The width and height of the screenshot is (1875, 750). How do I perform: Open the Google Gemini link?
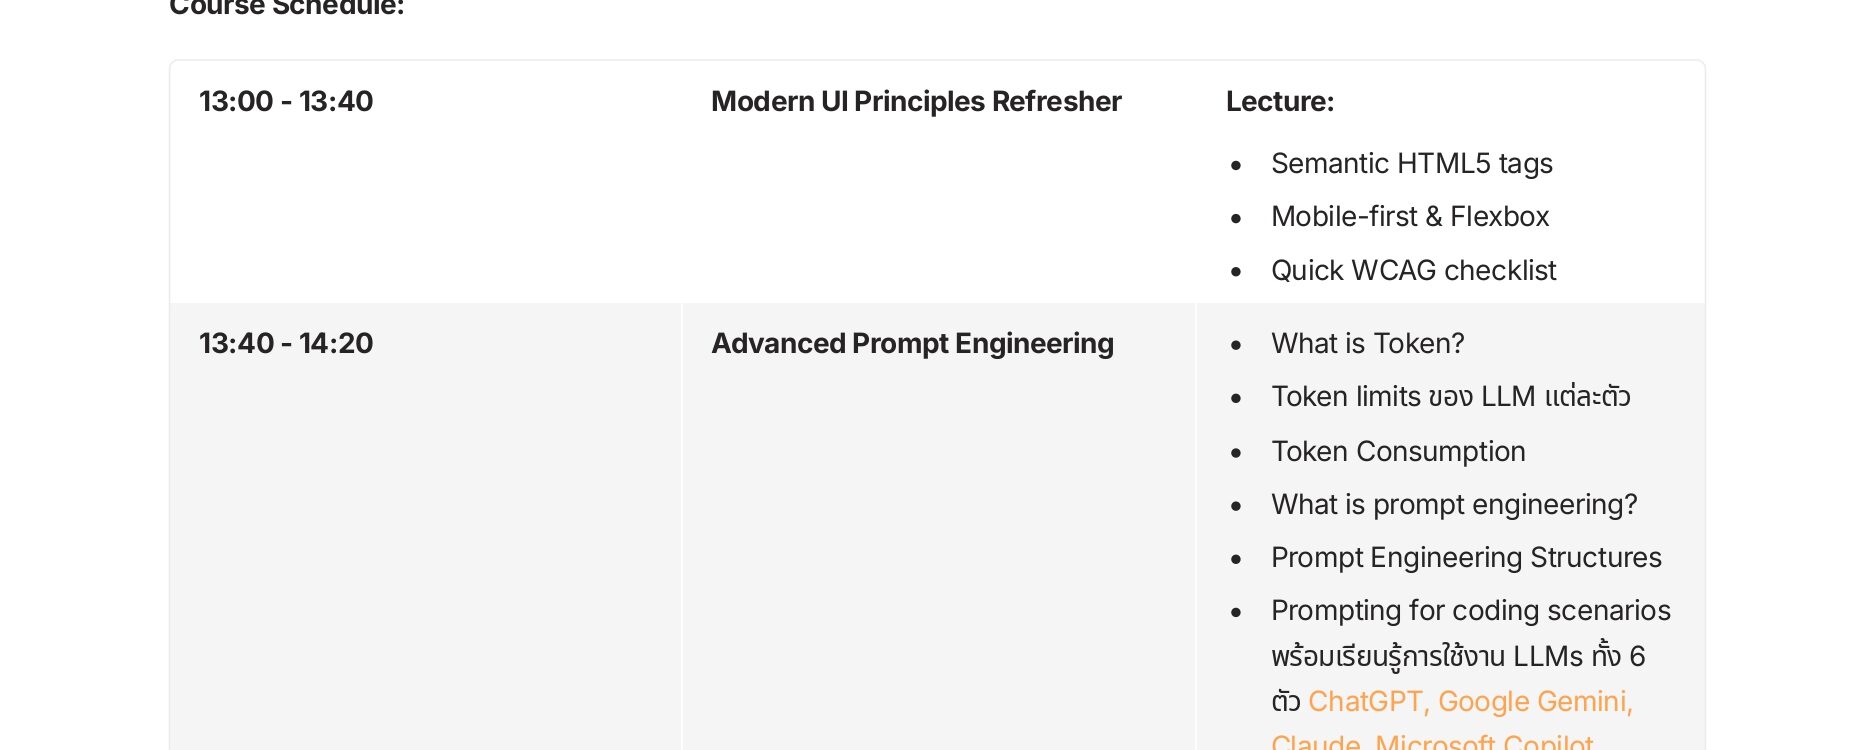(x=1535, y=702)
